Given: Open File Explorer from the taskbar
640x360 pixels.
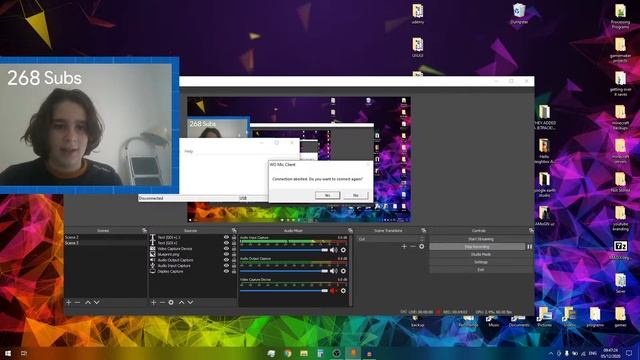Looking at the screenshot, I should (x=304, y=353).
